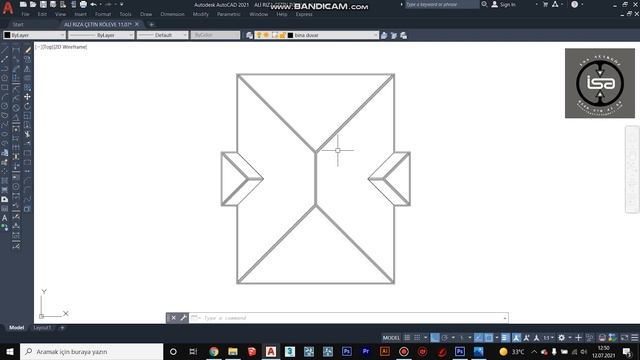Open the Modify menu
Image resolution: width=640 pixels, height=360 pixels.
(x=200, y=14)
